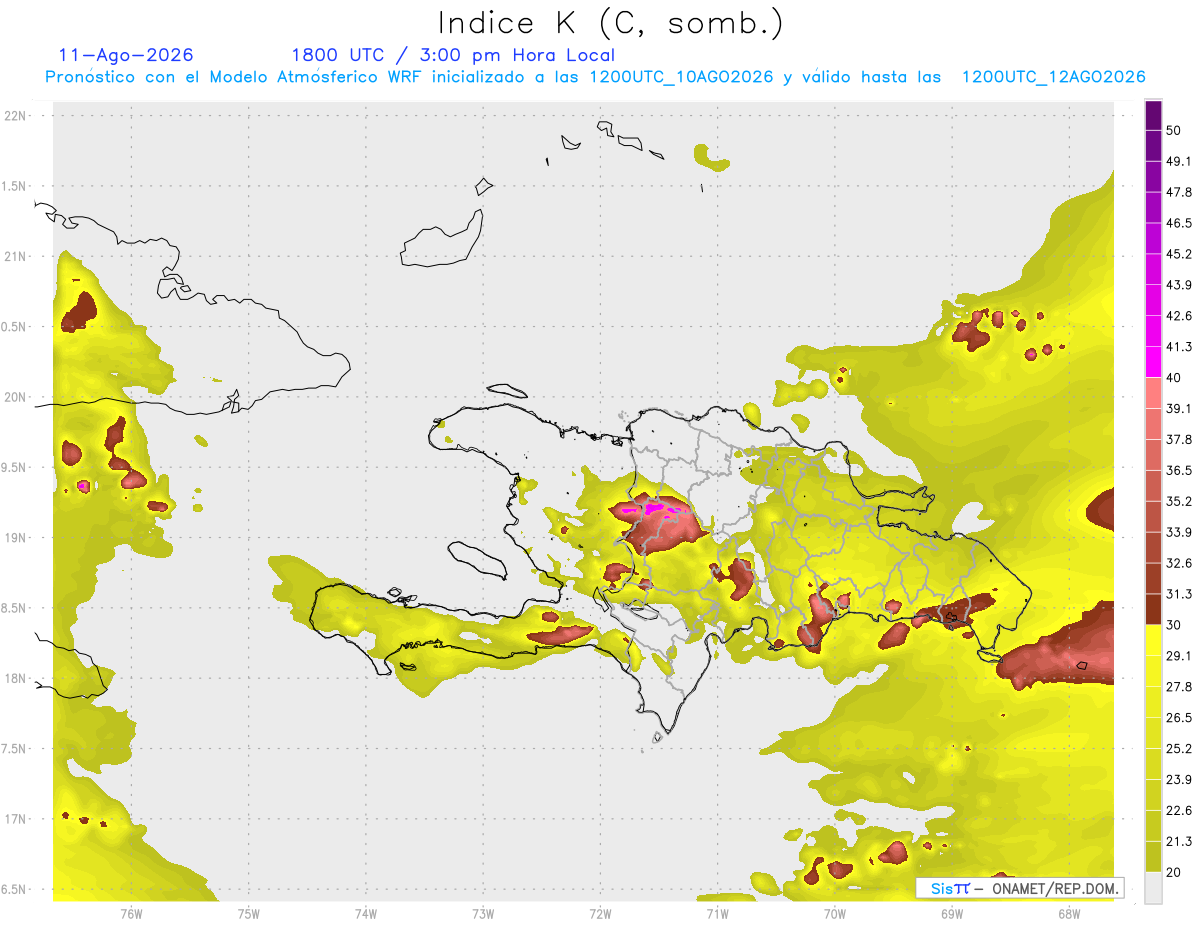Click the "41.3" colorbar label

pyautogui.click(x=1179, y=347)
